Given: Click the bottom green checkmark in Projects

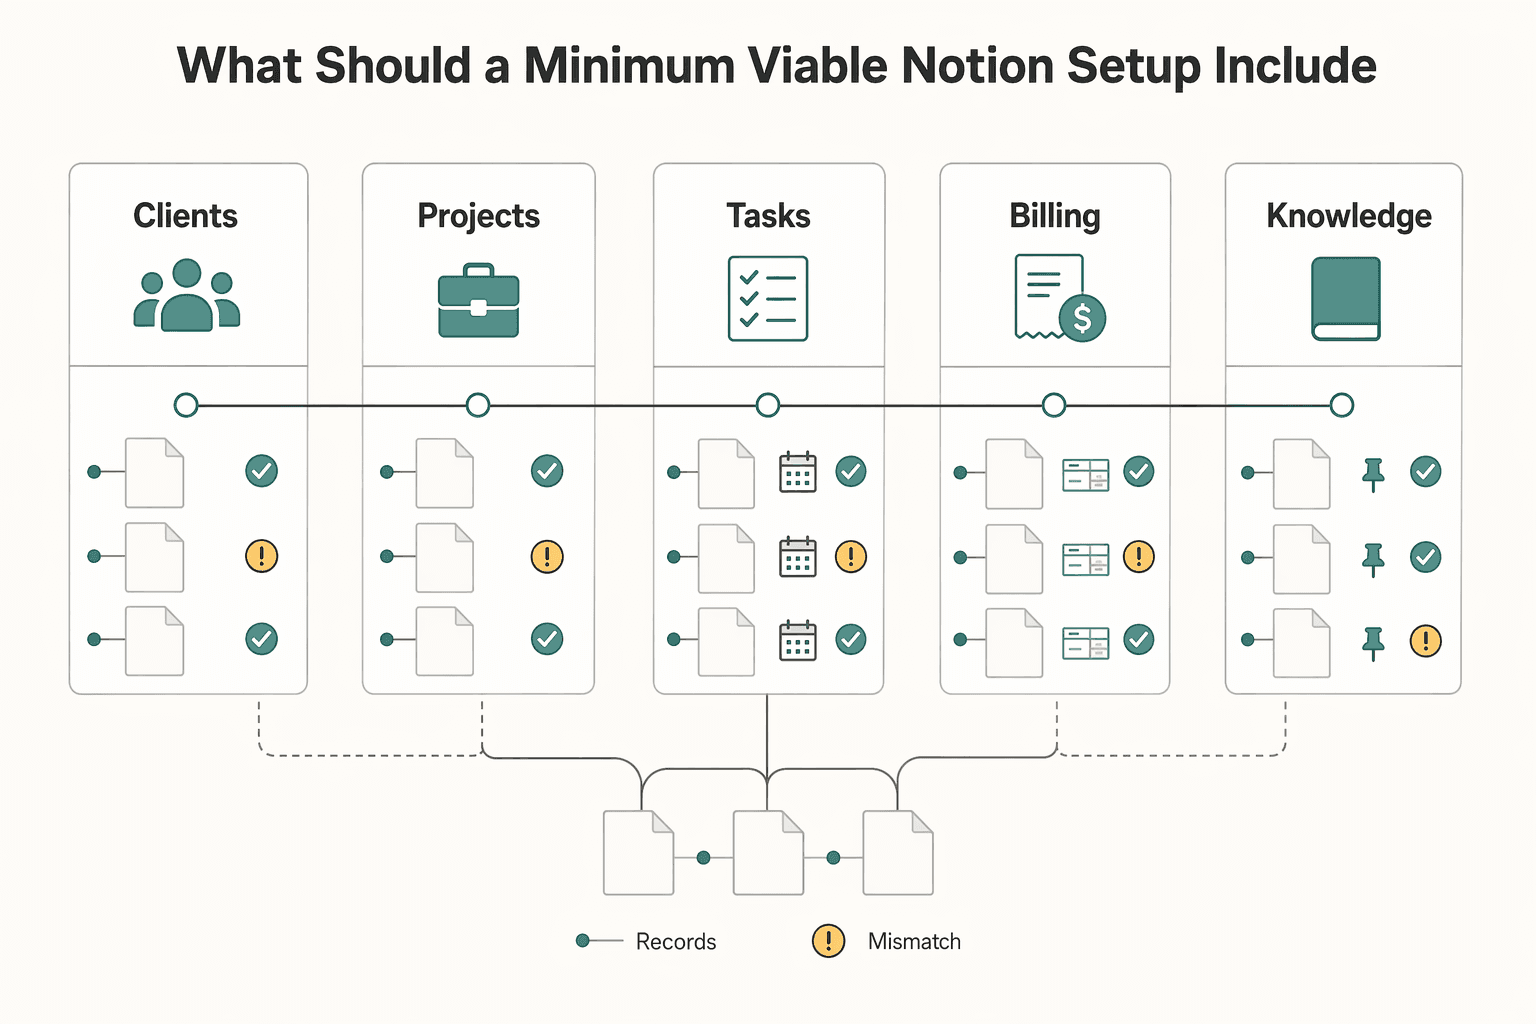Looking at the screenshot, I should [547, 639].
